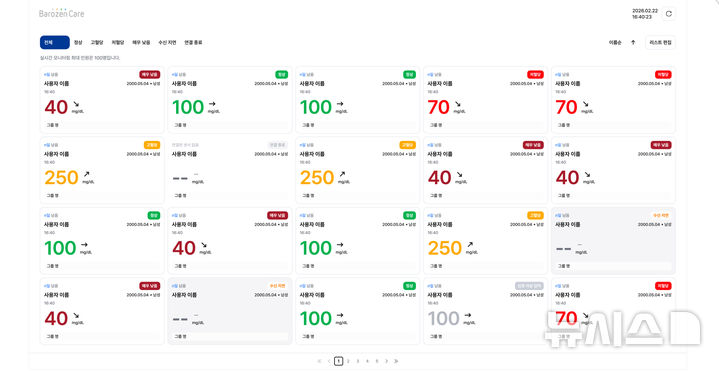Screen dimensions: 719x371
Task: Click the monitoring limit notice text
Action: click(x=80, y=58)
